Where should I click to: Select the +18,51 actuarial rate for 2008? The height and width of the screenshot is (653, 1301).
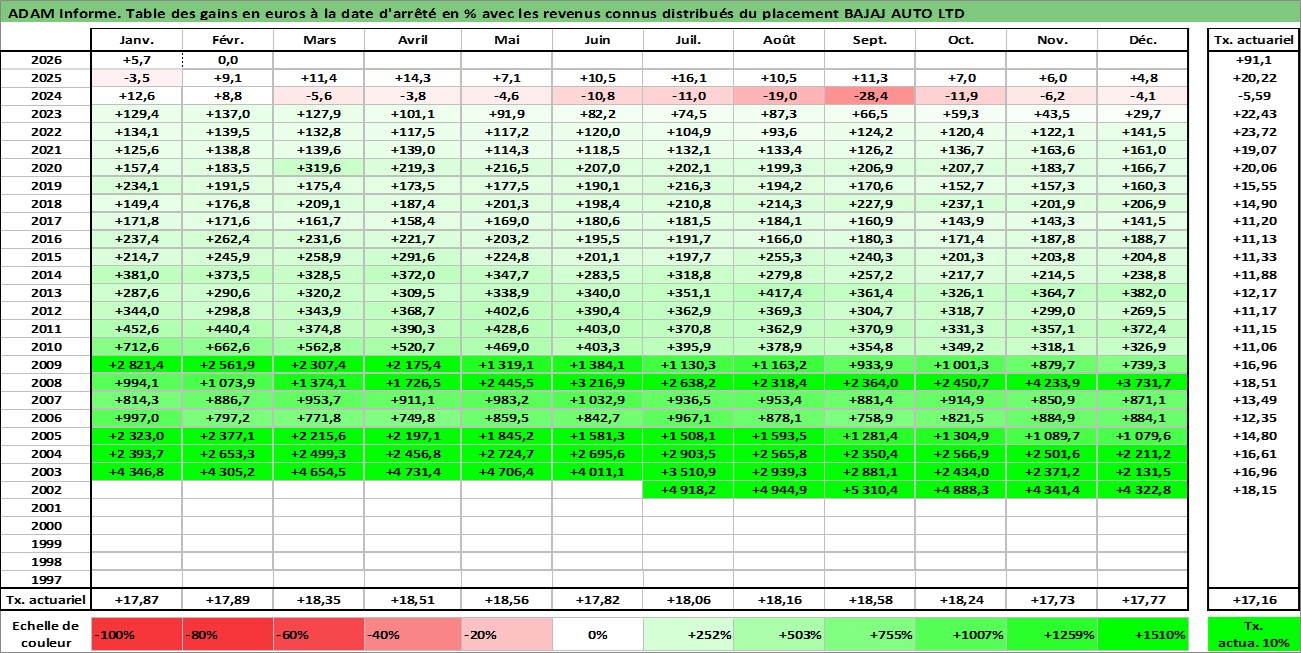[x=1253, y=383]
